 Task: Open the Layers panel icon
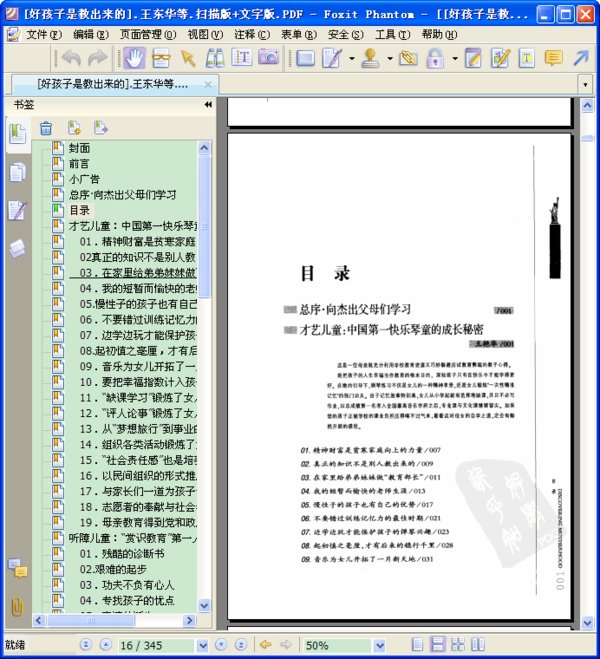[17, 249]
